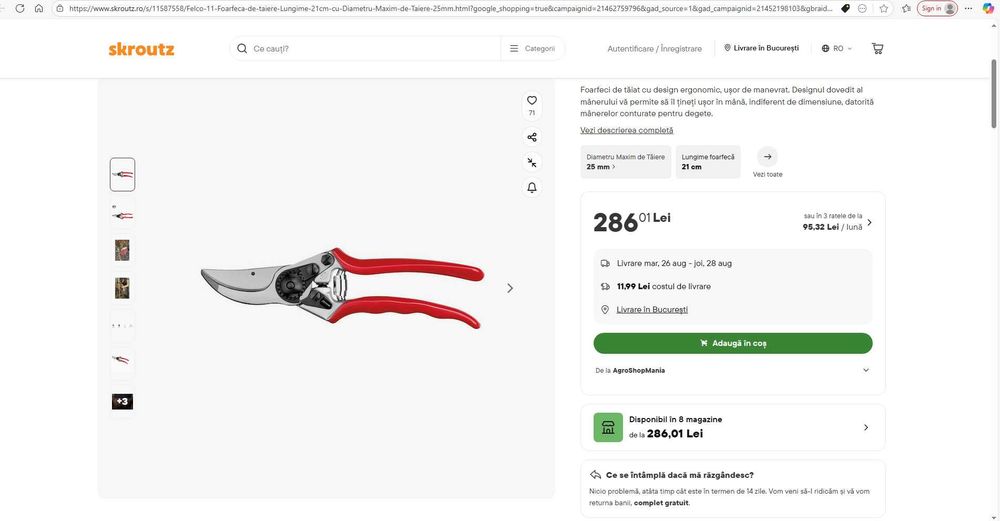Viewport: 1000px width, 521px height.
Task: Click the compare arrows icon
Action: [531, 163]
